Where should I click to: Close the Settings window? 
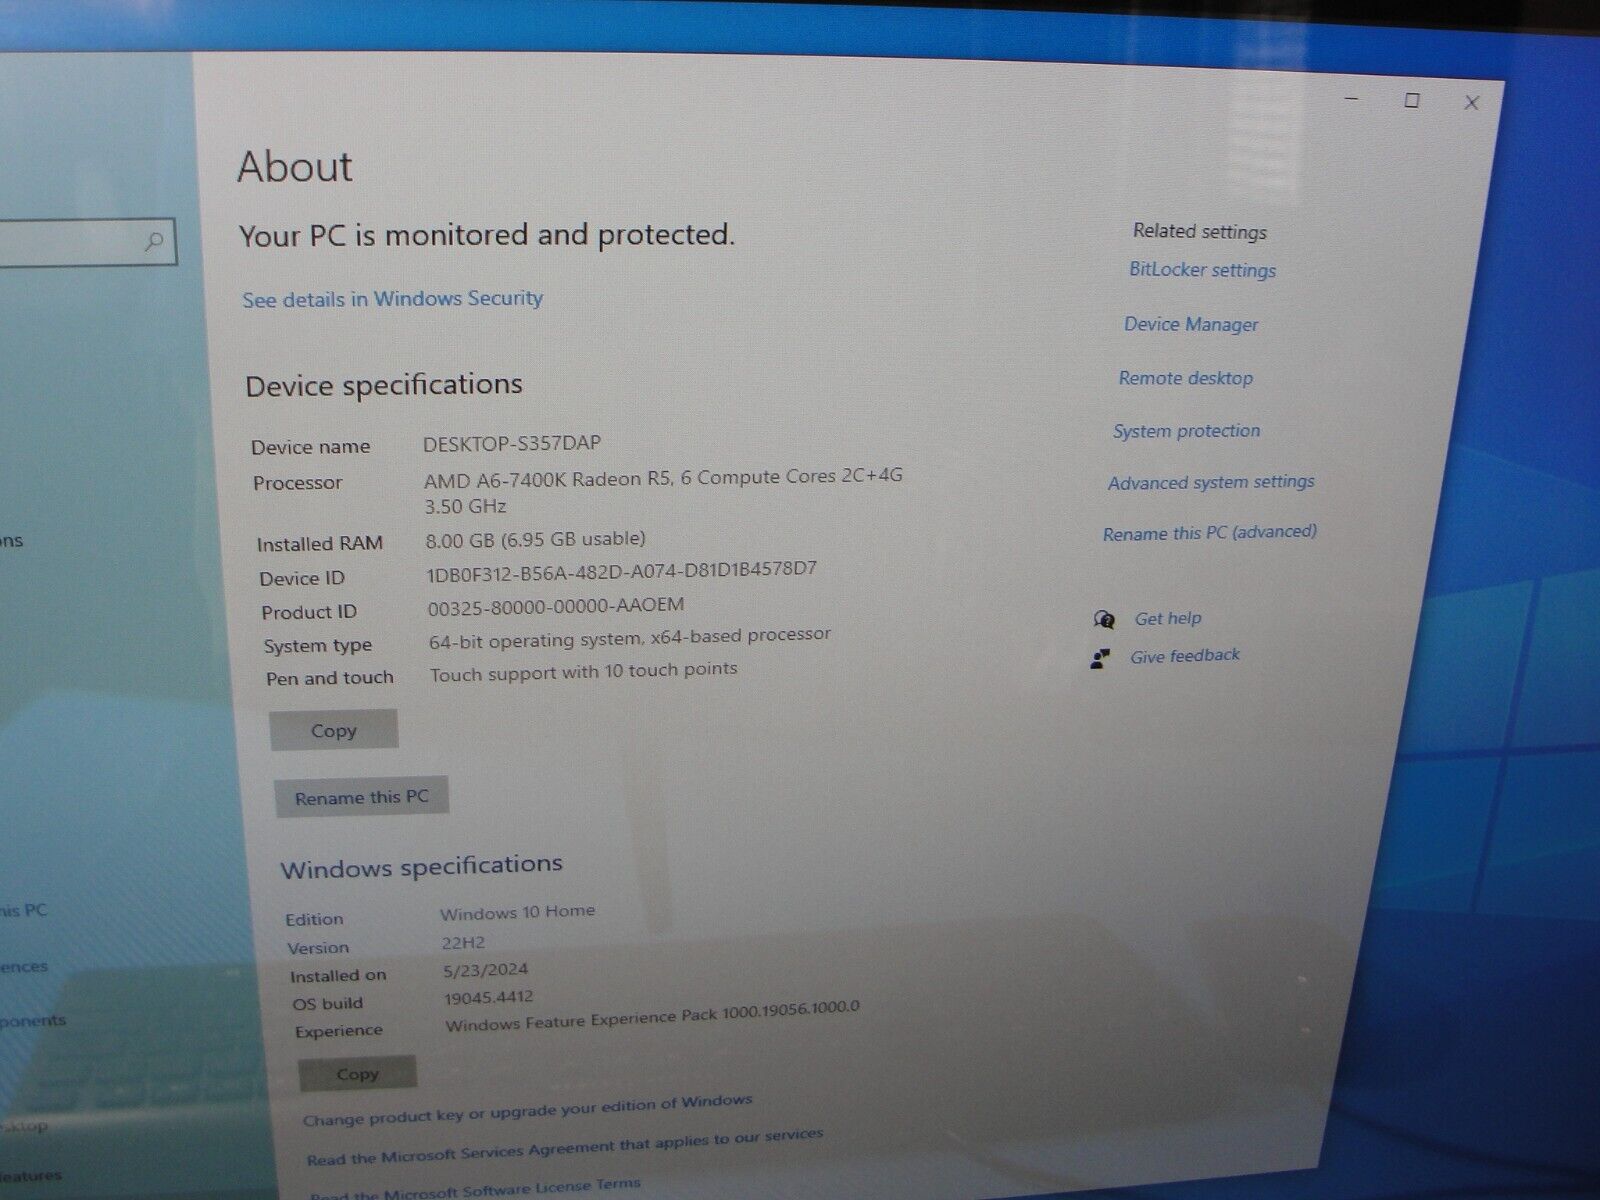1471,102
